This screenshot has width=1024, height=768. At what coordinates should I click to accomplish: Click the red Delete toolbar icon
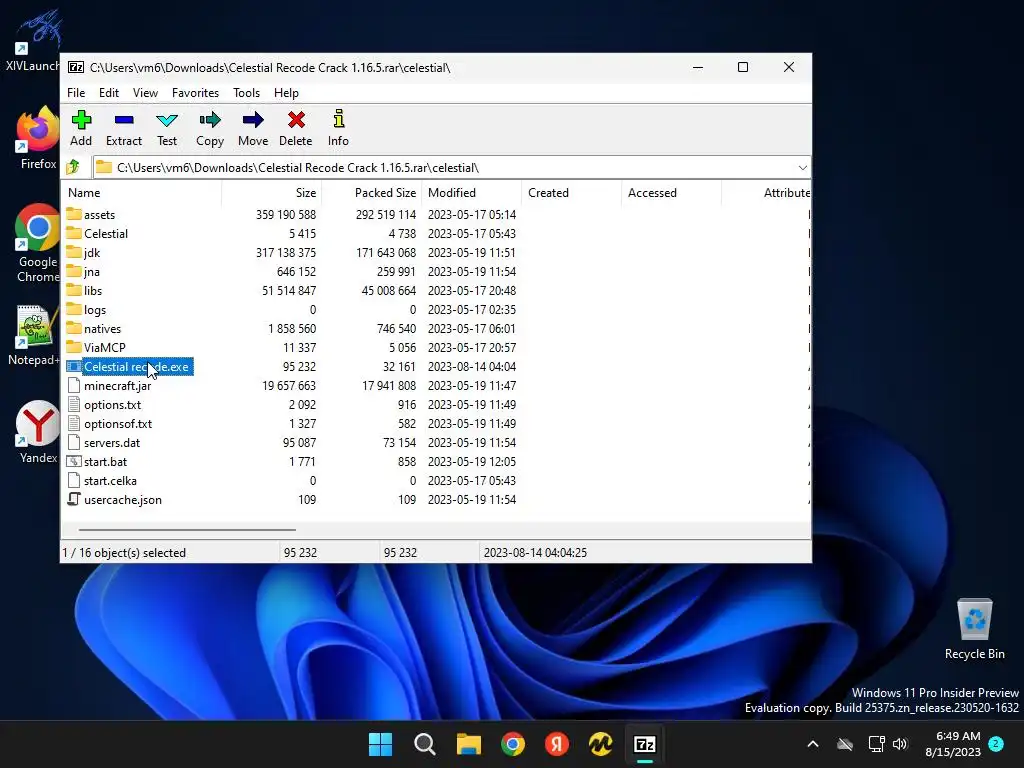pyautogui.click(x=296, y=120)
